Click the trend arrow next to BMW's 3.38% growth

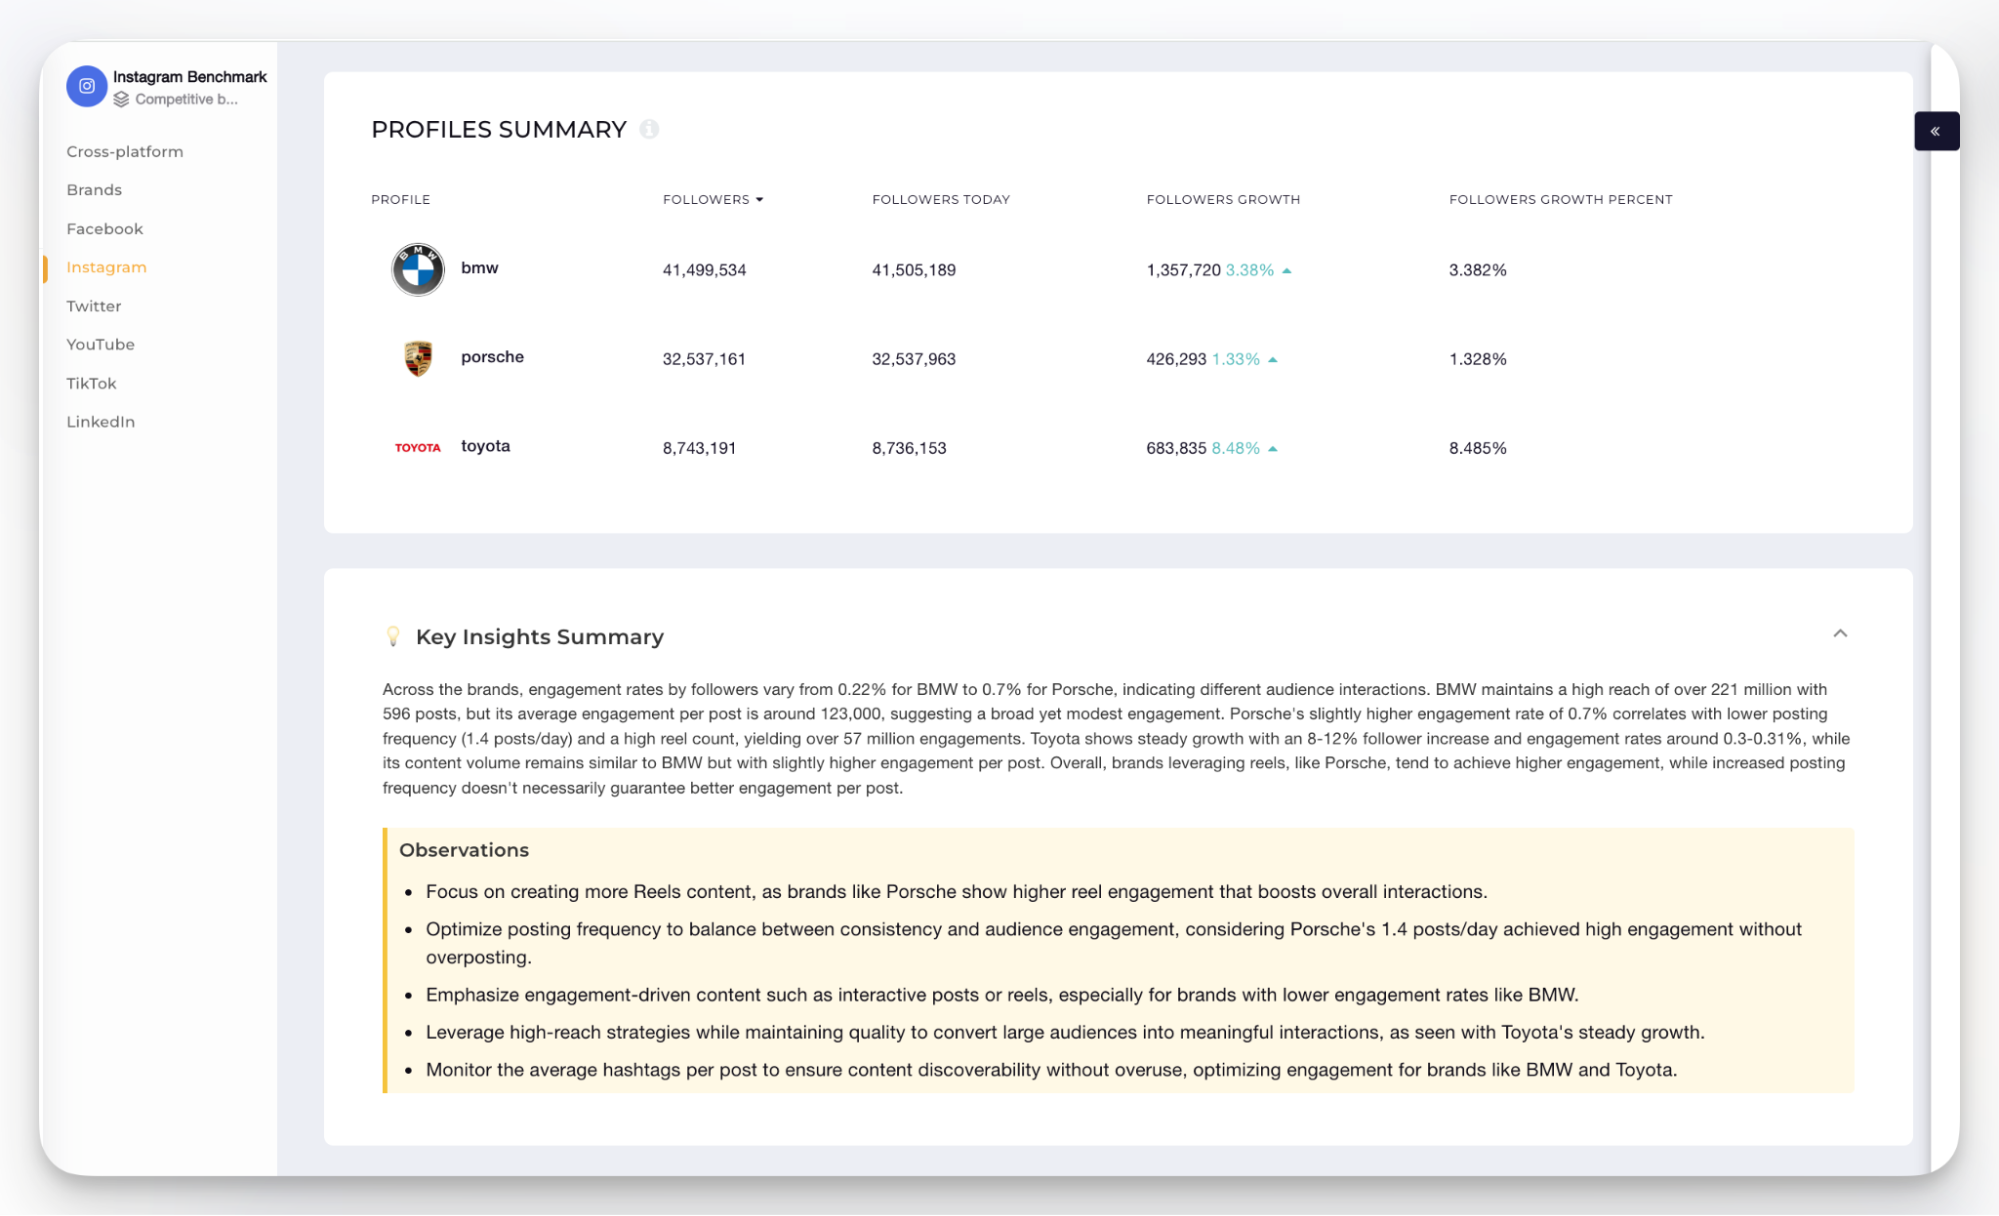1287,269
